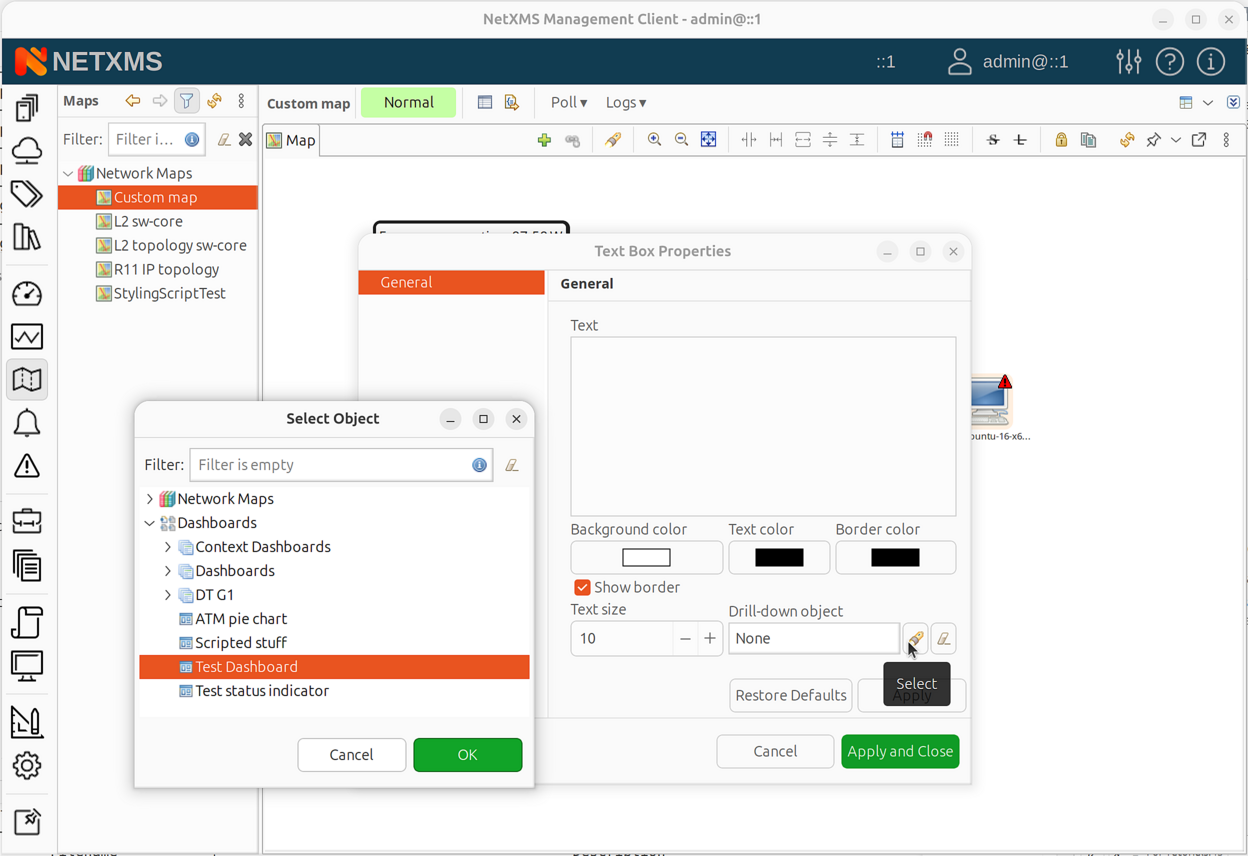Click the zoom in magnifier icon

(x=654, y=140)
